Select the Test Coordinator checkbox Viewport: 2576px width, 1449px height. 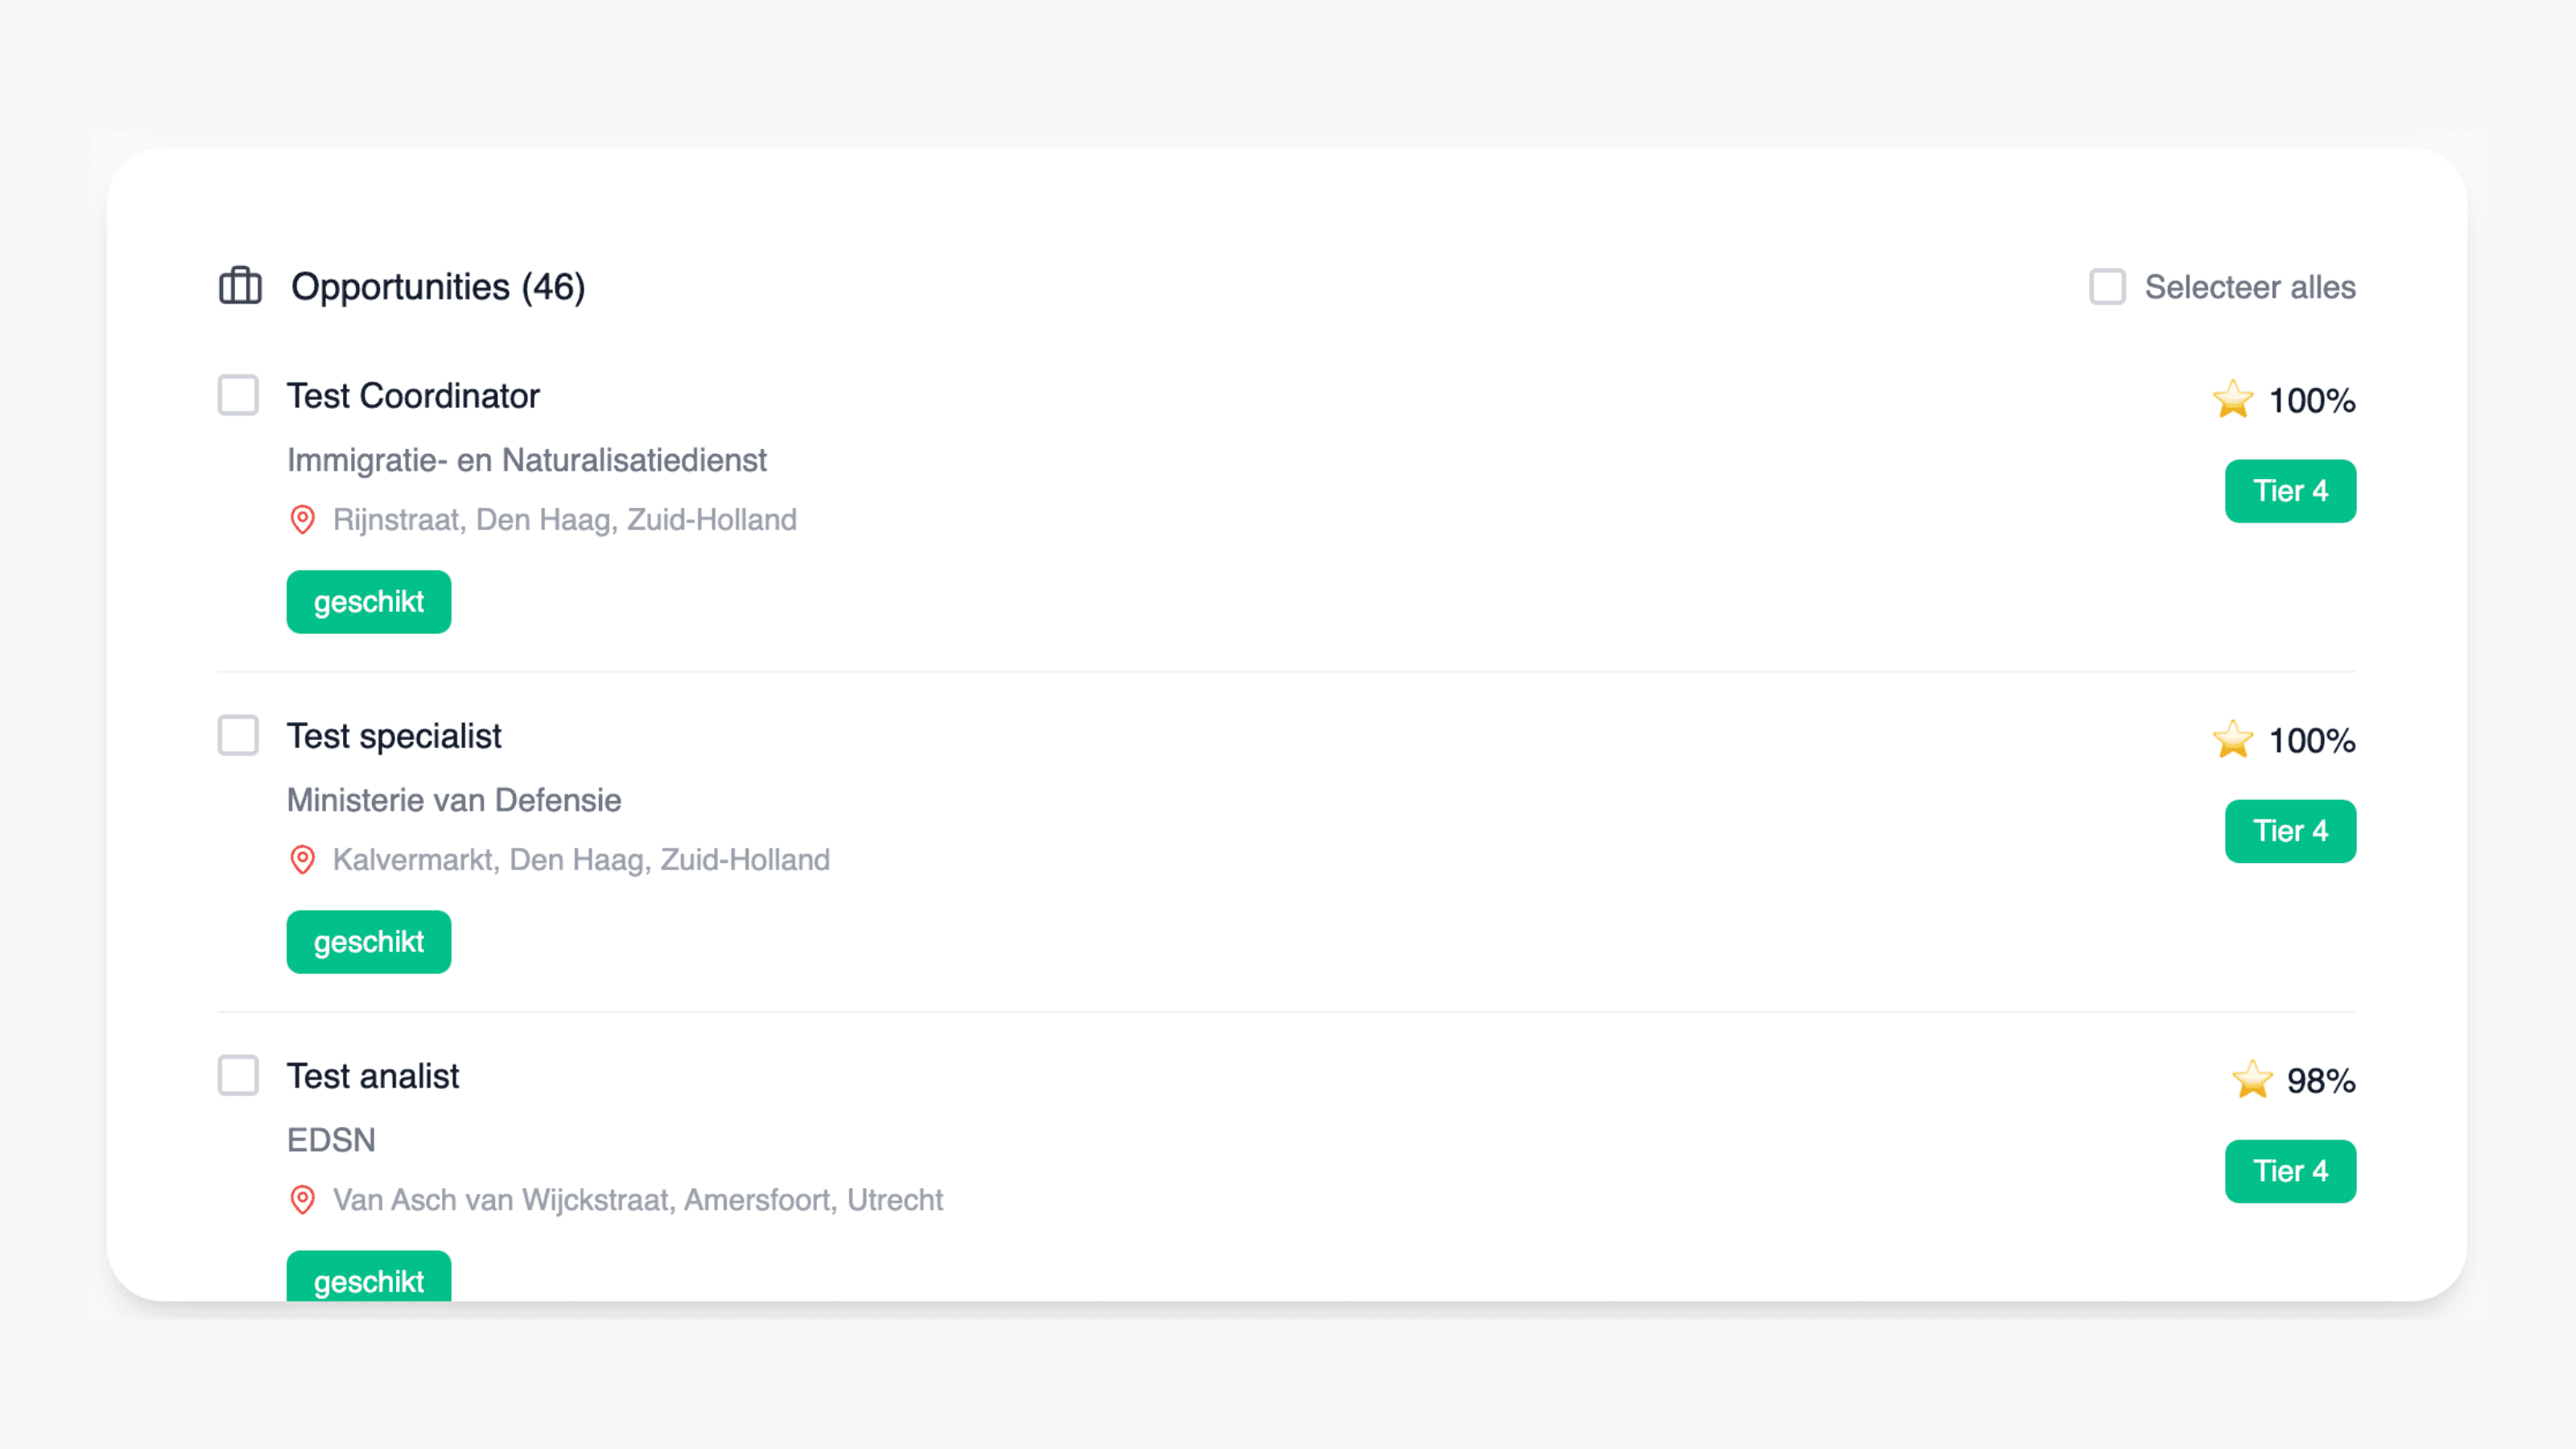(x=238, y=395)
